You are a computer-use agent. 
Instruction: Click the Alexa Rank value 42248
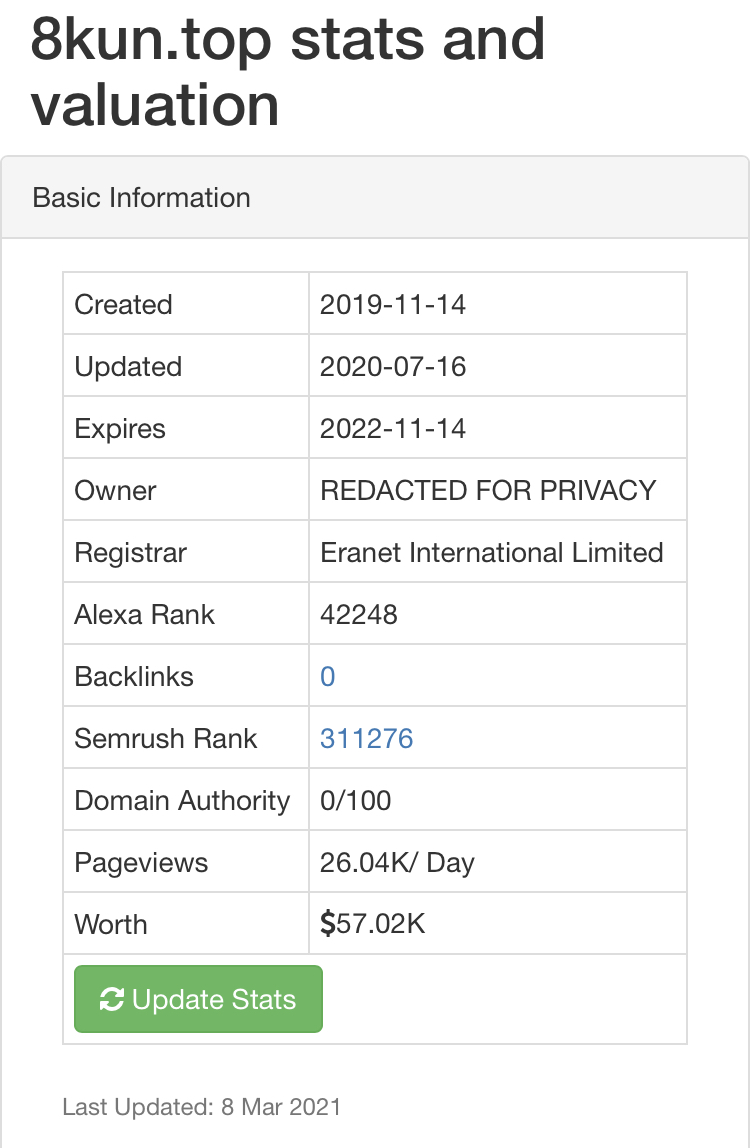pos(359,615)
